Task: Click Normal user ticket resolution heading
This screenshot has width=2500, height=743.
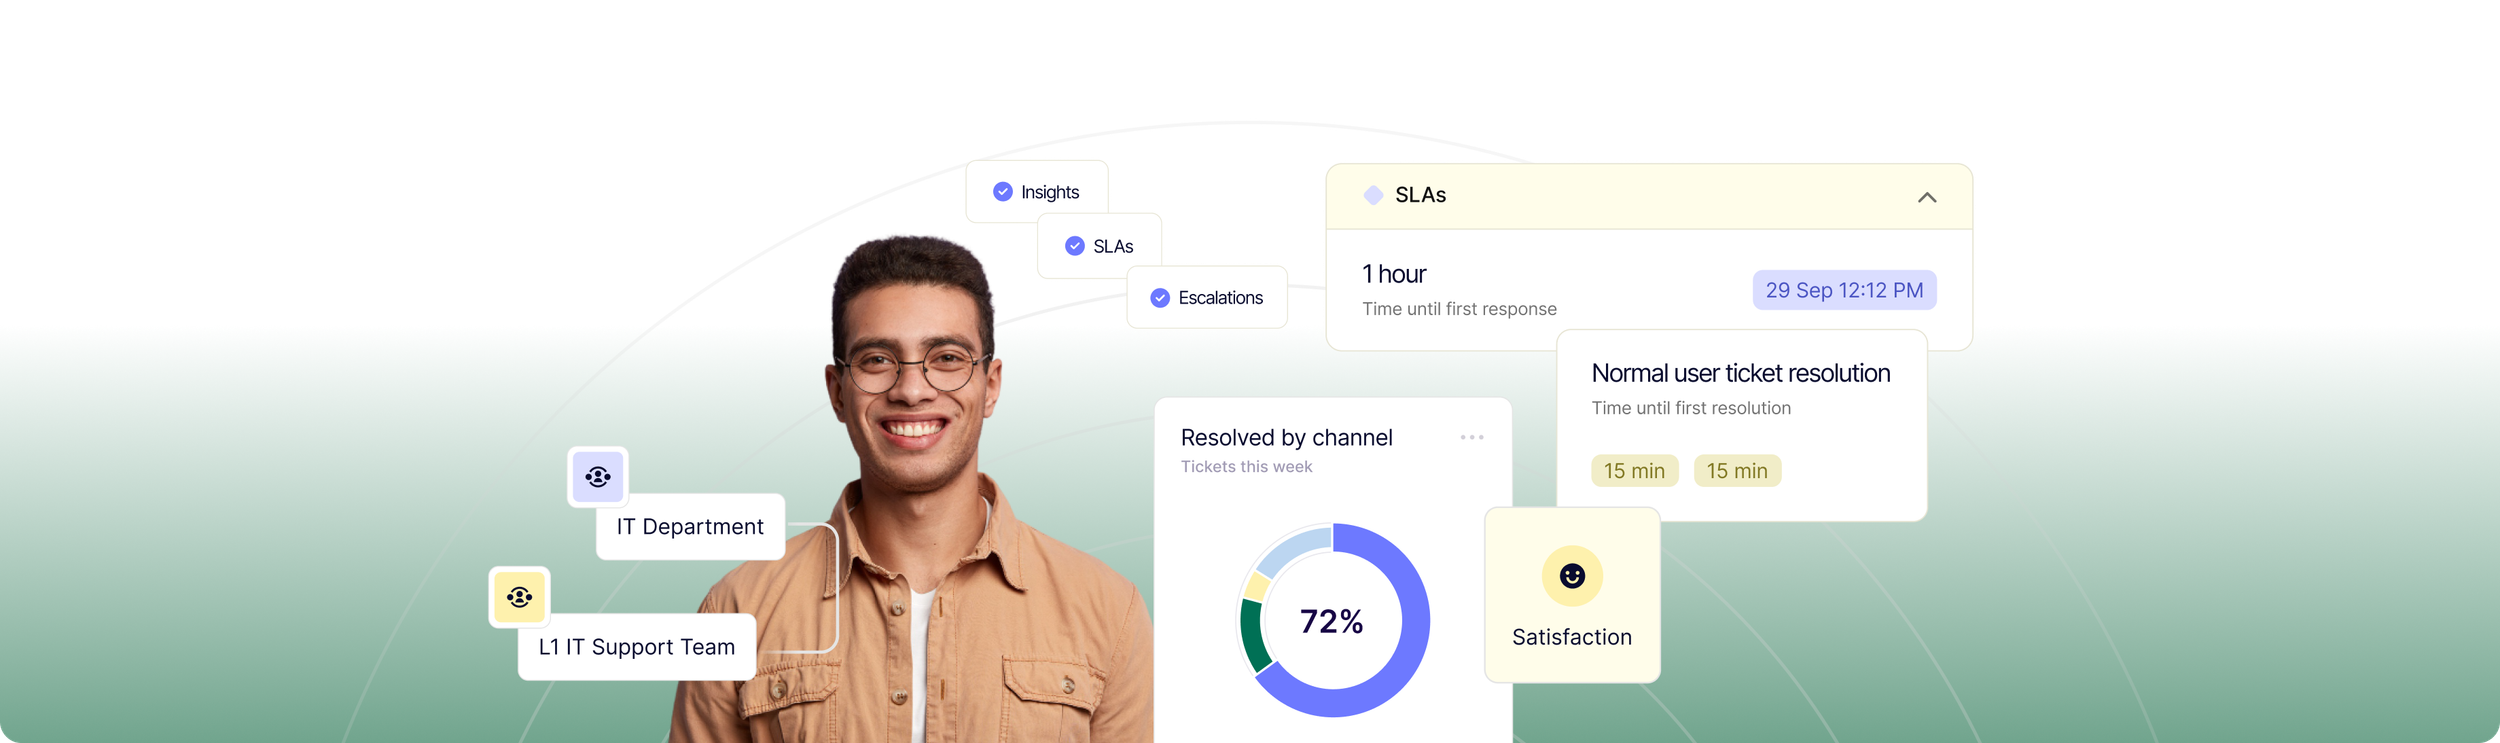Action: point(1740,373)
